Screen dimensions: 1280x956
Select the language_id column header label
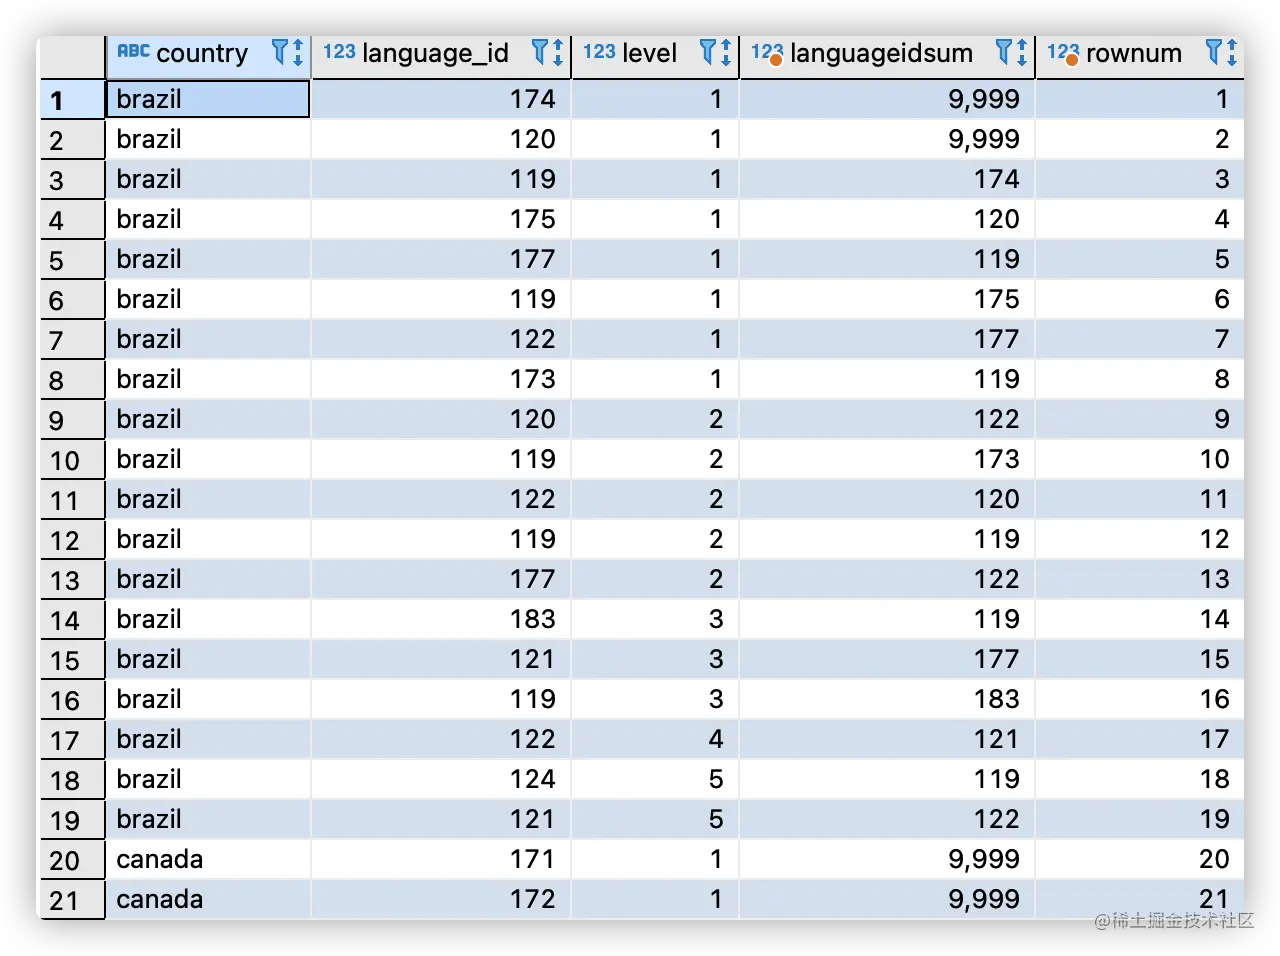436,53
